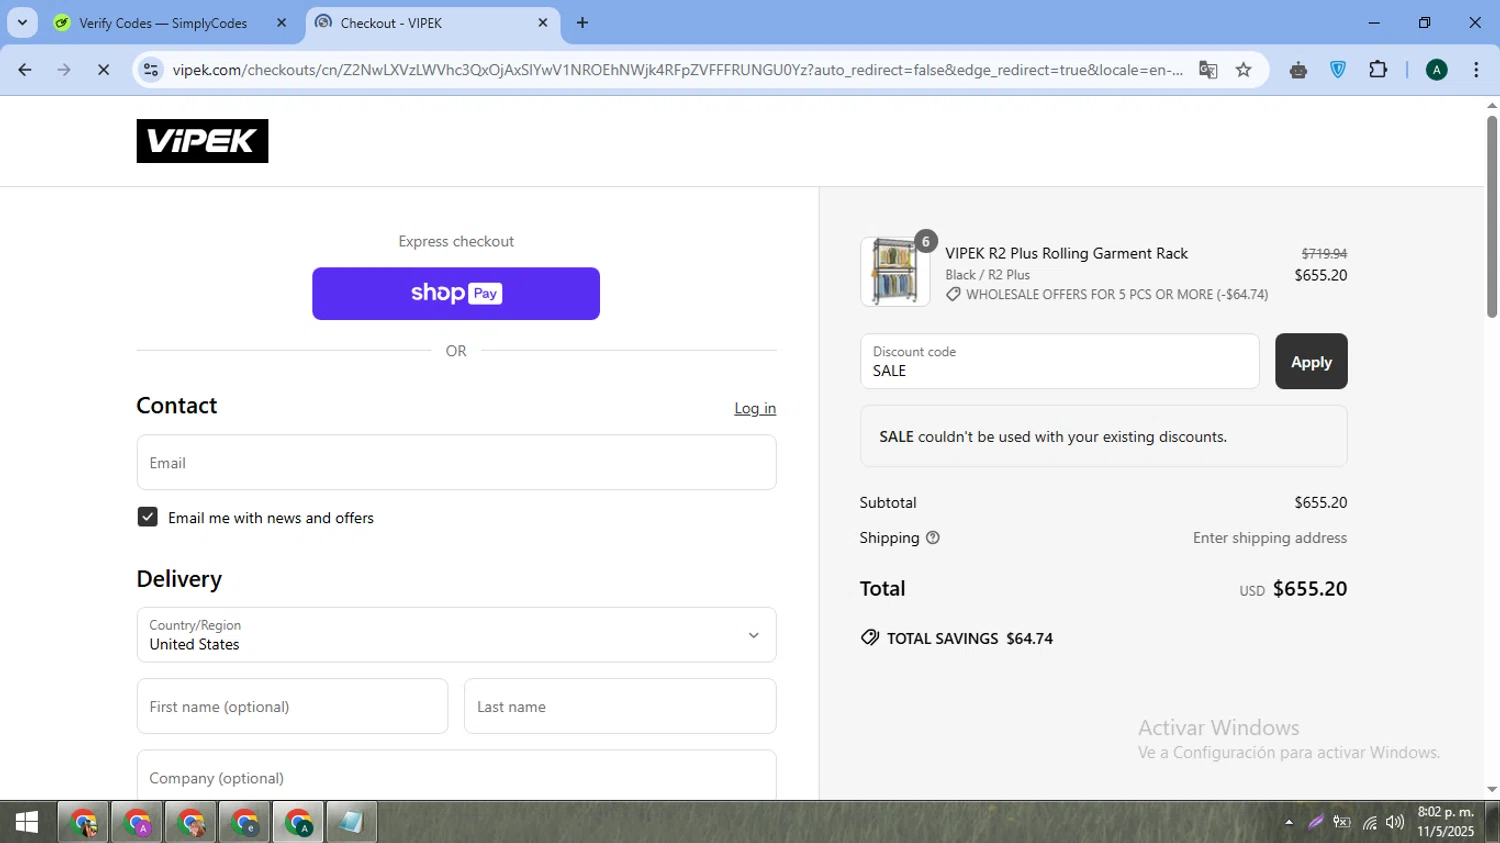
Task: Translate this page icon
Action: click(x=1208, y=70)
